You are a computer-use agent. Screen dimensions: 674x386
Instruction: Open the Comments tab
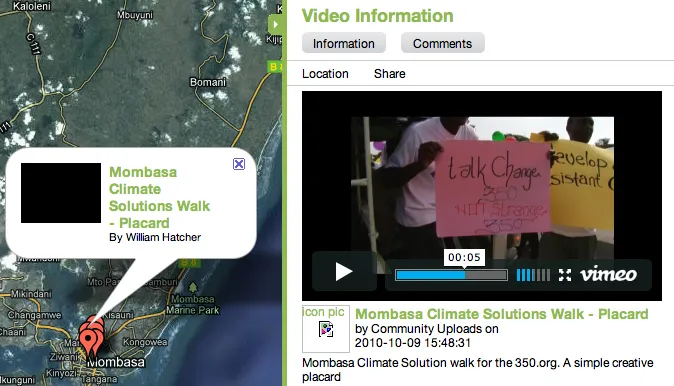point(443,43)
